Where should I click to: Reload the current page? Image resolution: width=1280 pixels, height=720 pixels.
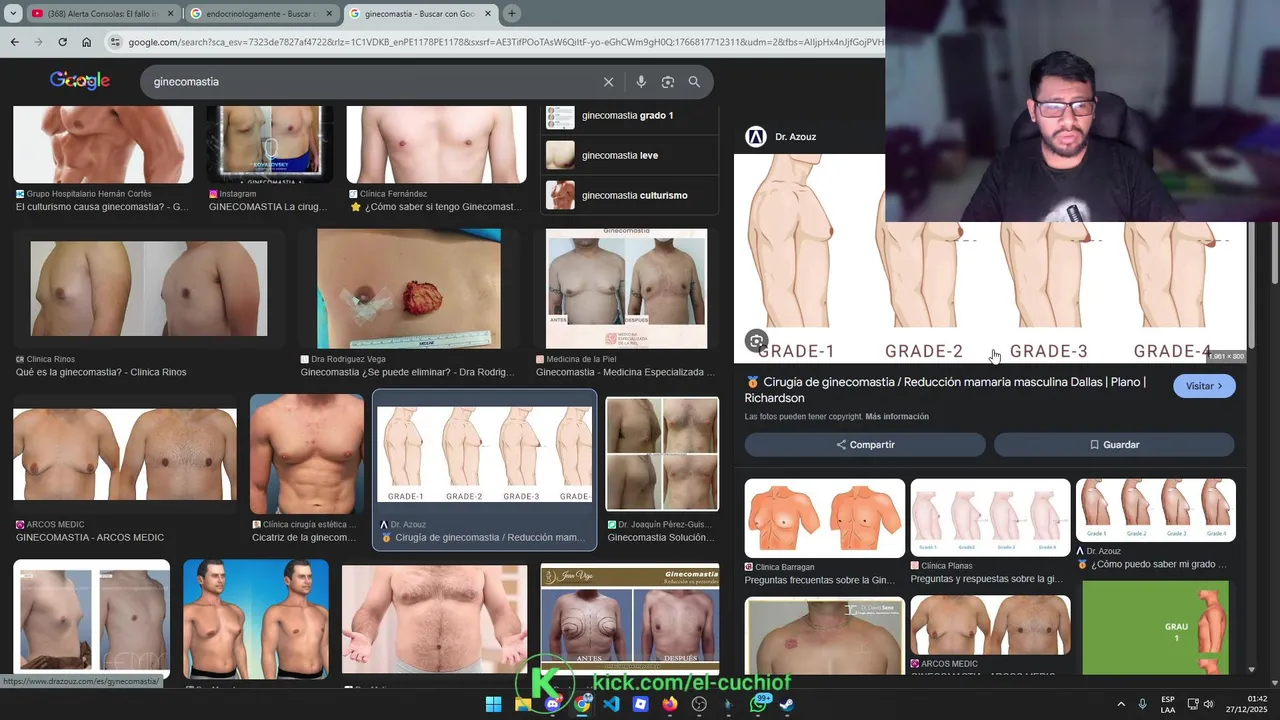tap(62, 42)
